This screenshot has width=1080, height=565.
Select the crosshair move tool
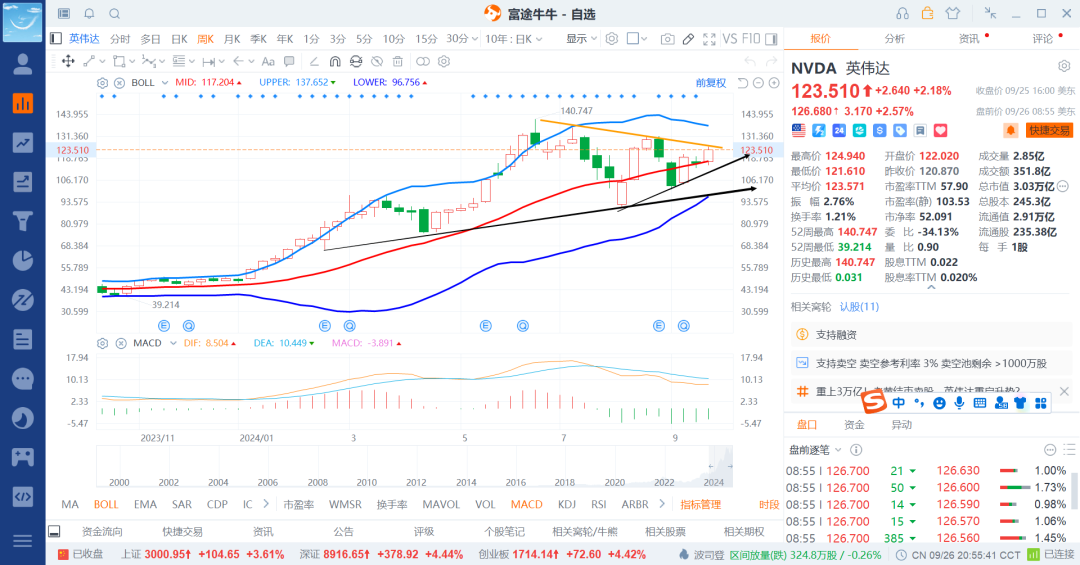(x=68, y=61)
